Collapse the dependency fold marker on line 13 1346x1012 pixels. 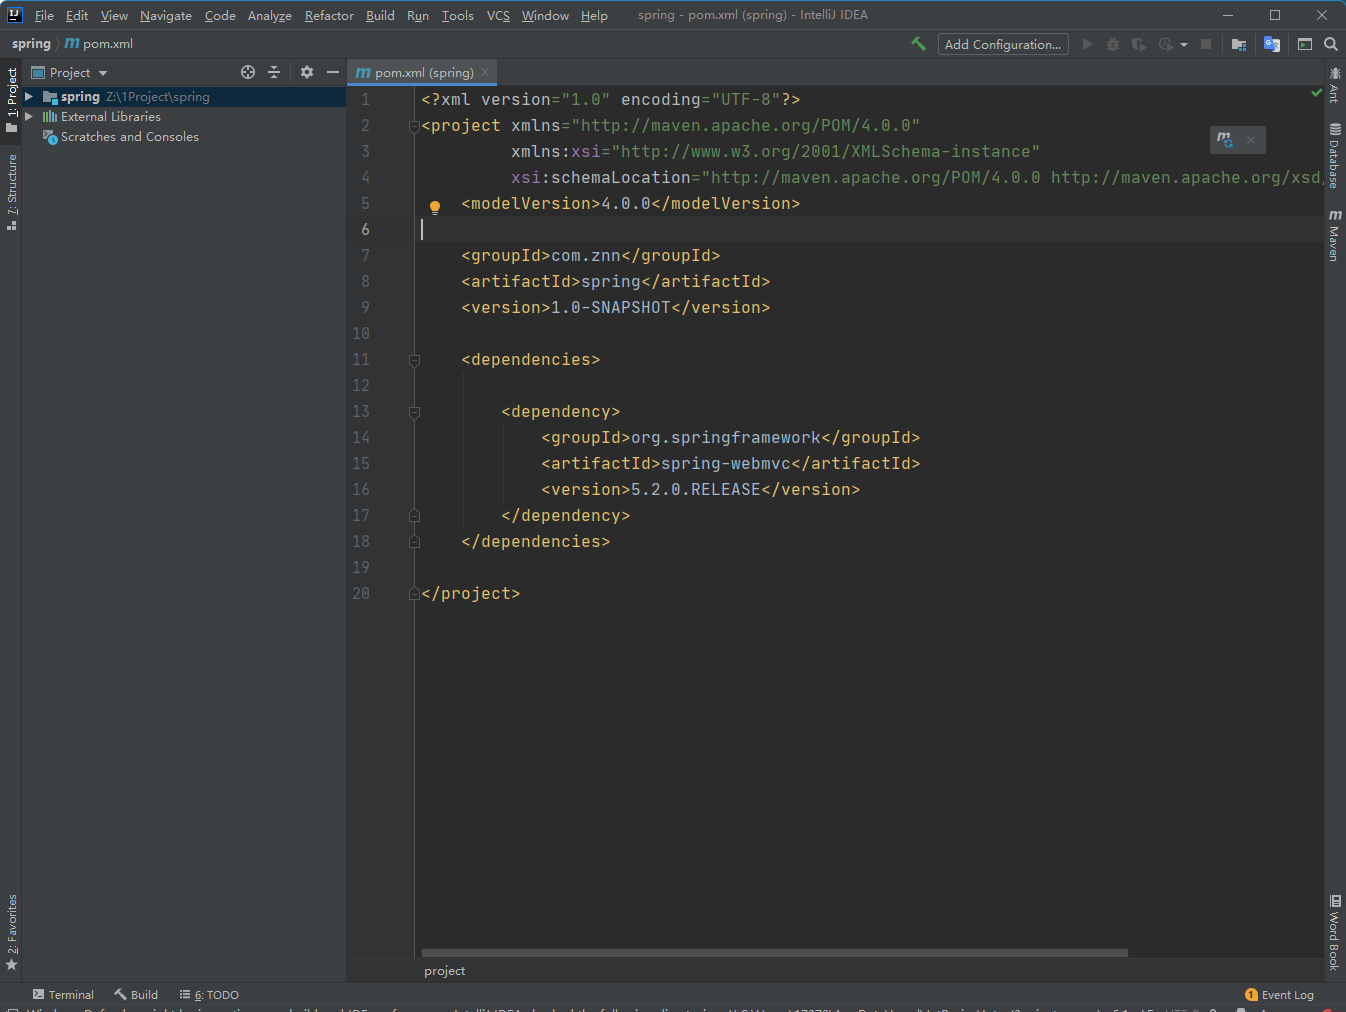pyautogui.click(x=414, y=412)
